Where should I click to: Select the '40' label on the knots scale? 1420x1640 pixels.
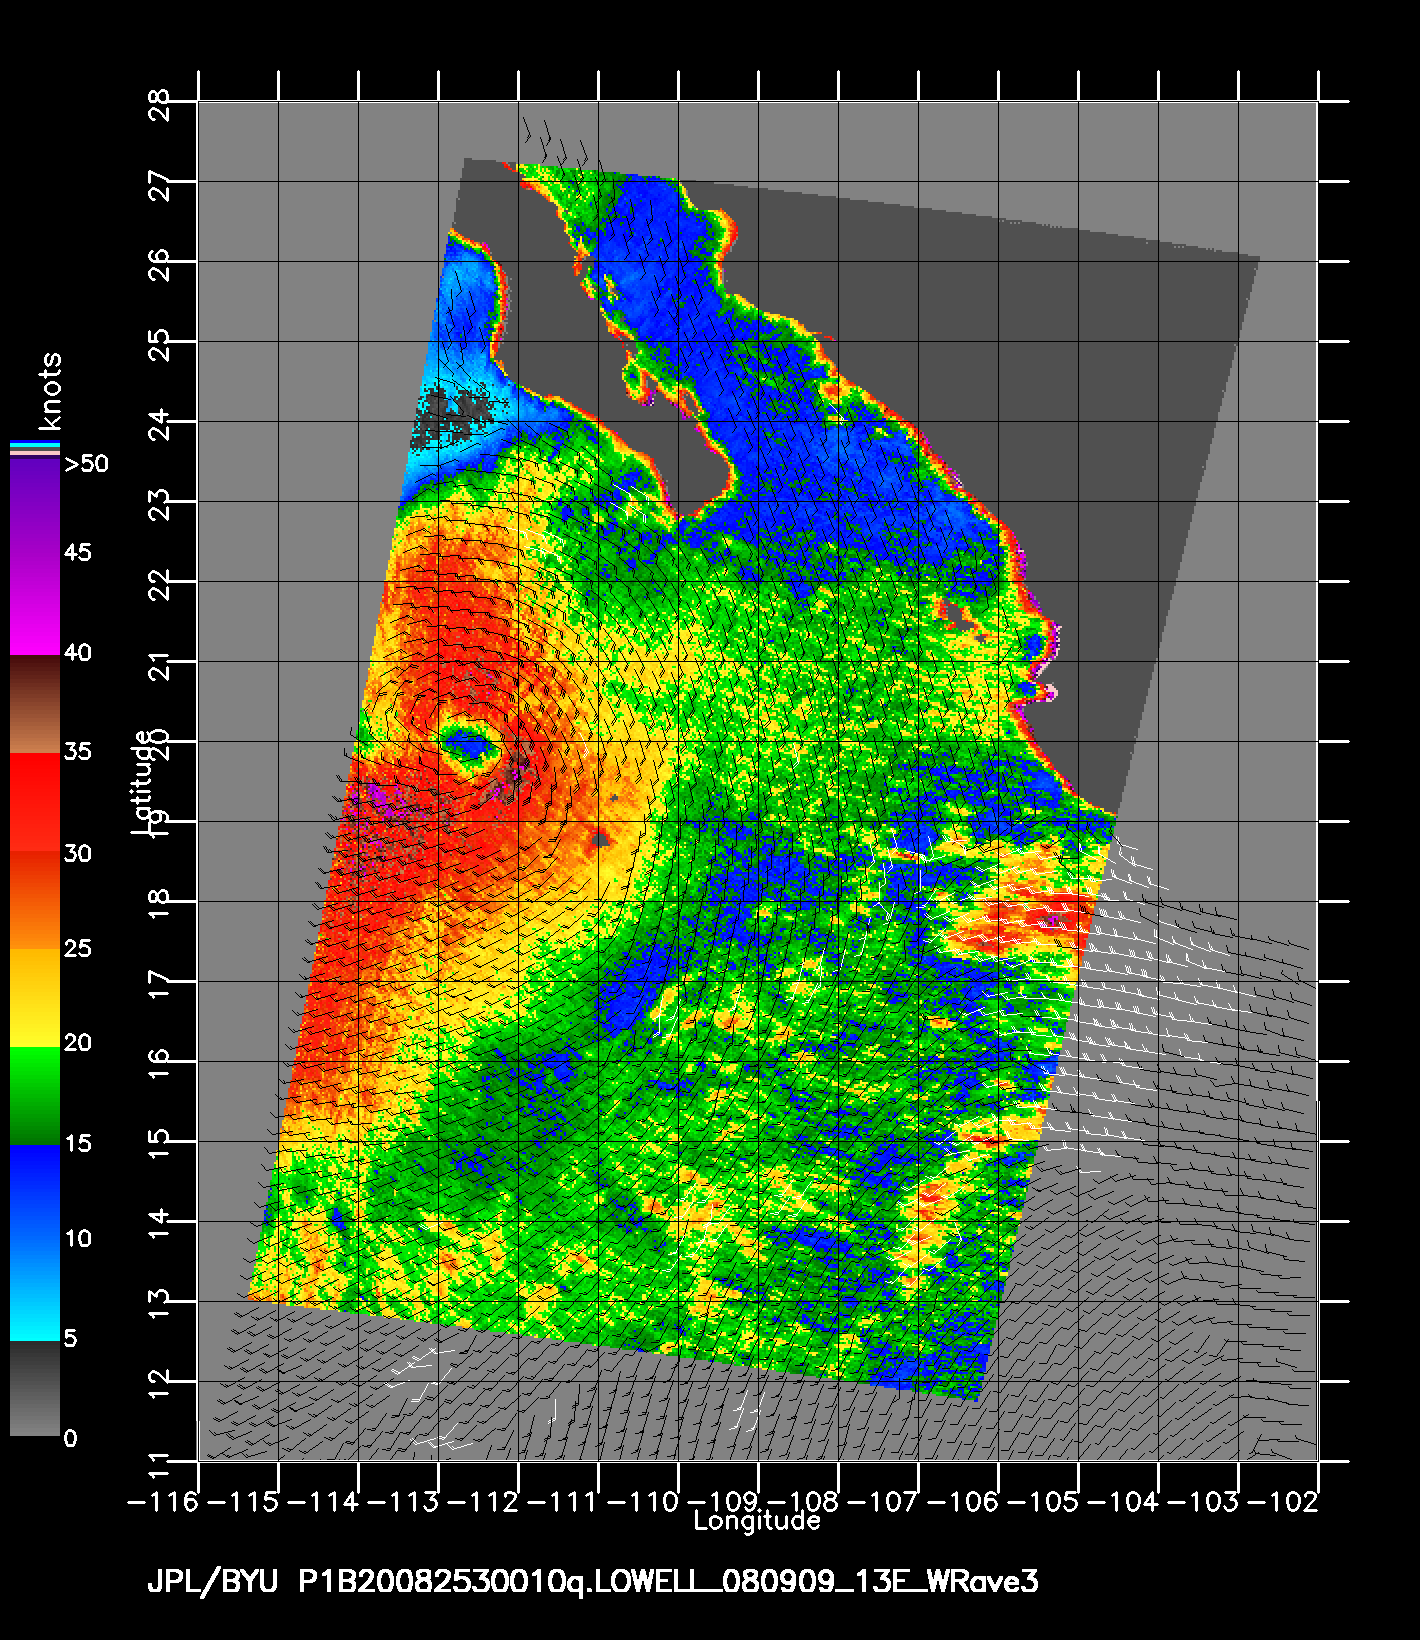pyautogui.click(x=78, y=653)
